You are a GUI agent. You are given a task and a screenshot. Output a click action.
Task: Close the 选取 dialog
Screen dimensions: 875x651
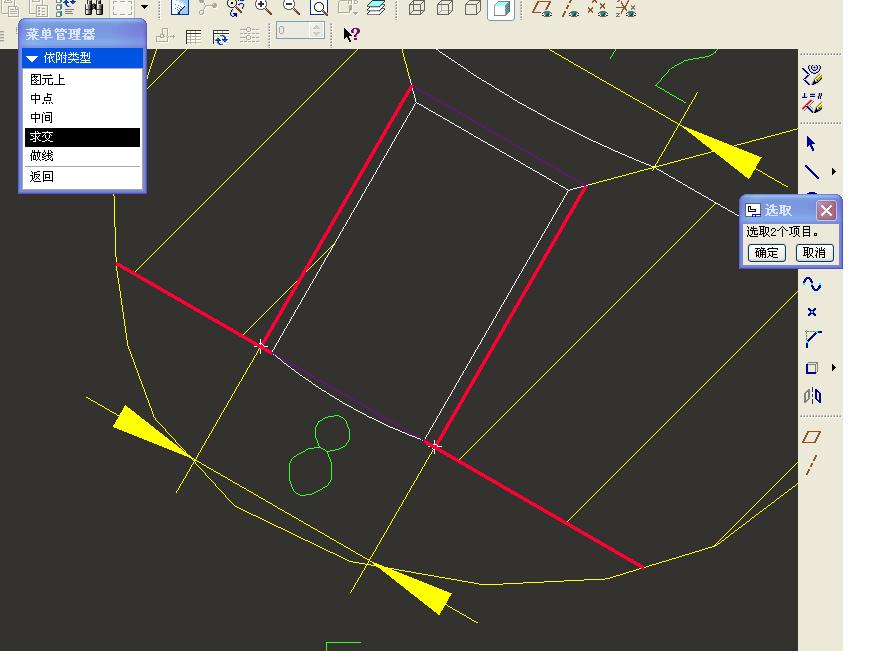pos(826,210)
